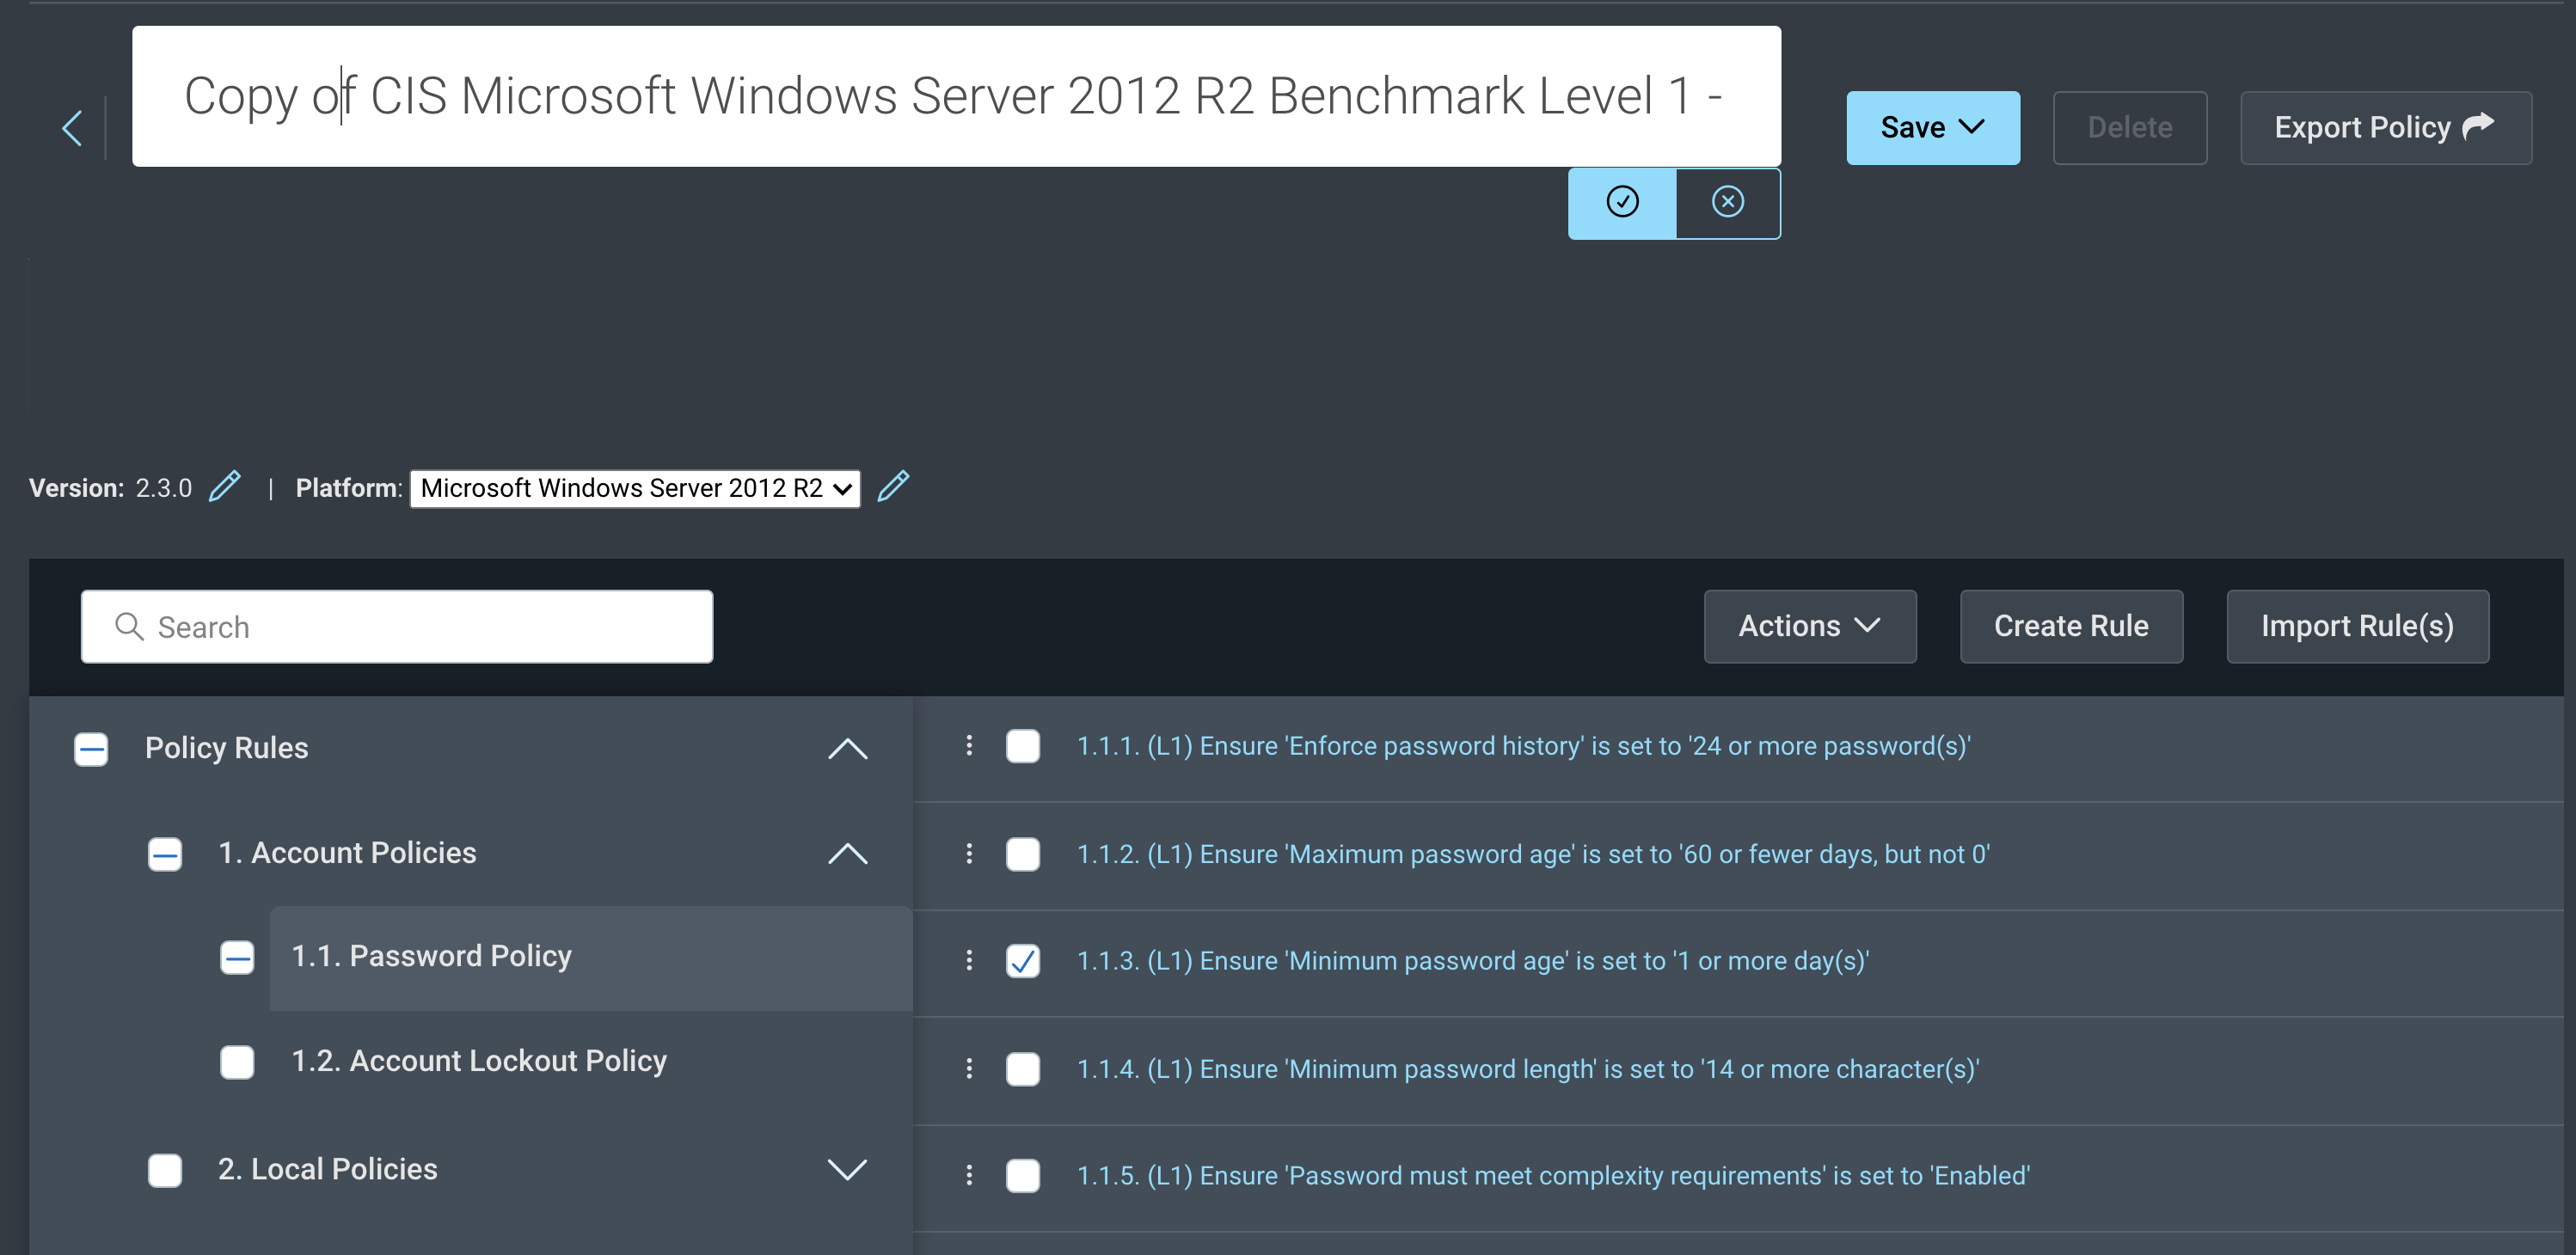This screenshot has height=1255, width=2576.
Task: Expand the 2. Local Policies chevron
Action: click(x=847, y=1169)
